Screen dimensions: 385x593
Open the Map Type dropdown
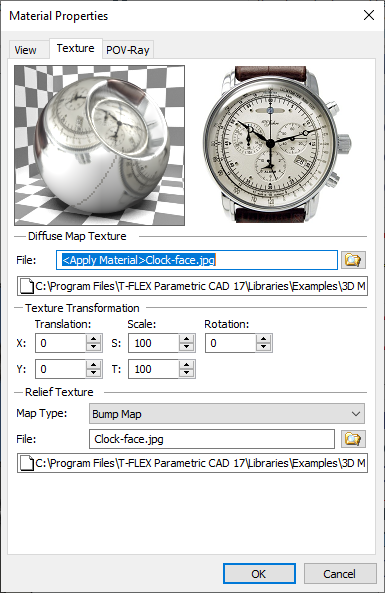(227, 414)
